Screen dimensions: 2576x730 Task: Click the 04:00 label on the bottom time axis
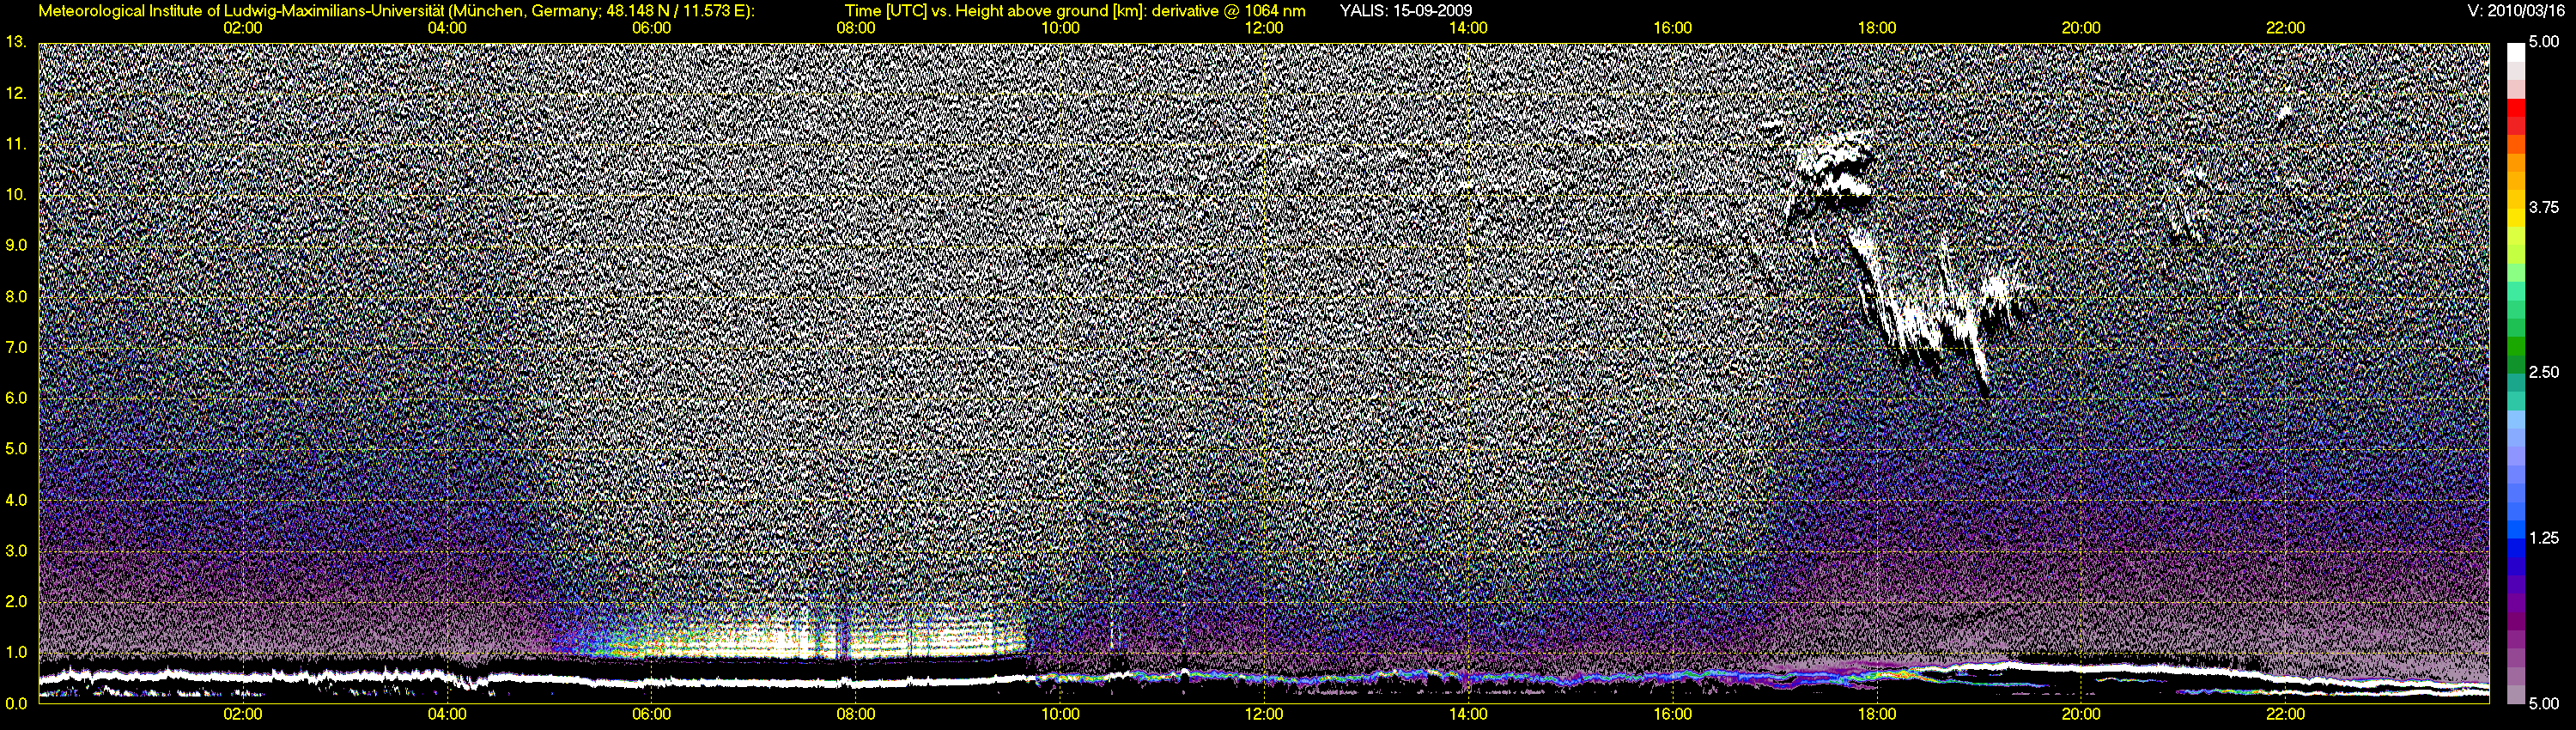point(447,715)
